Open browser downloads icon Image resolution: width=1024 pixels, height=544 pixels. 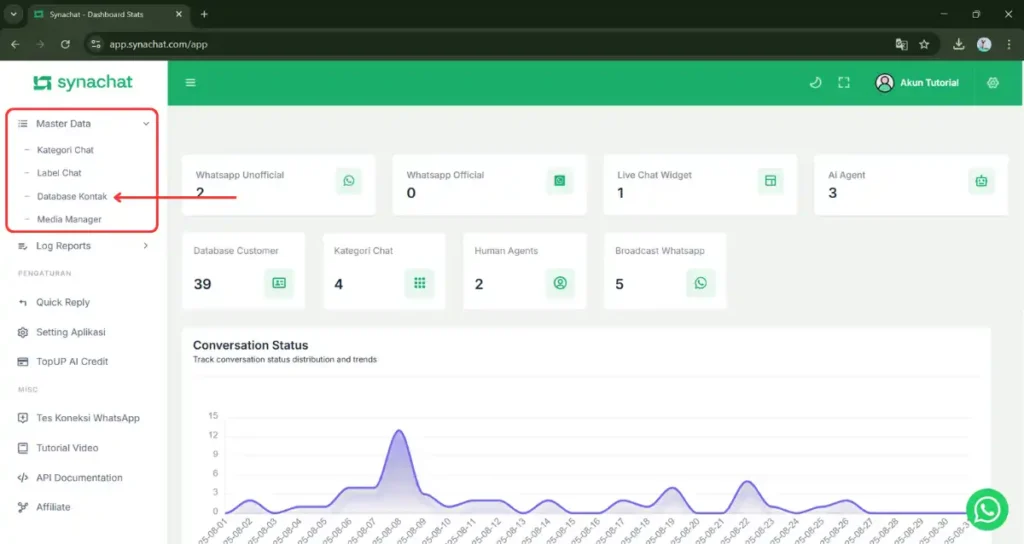click(x=958, y=44)
